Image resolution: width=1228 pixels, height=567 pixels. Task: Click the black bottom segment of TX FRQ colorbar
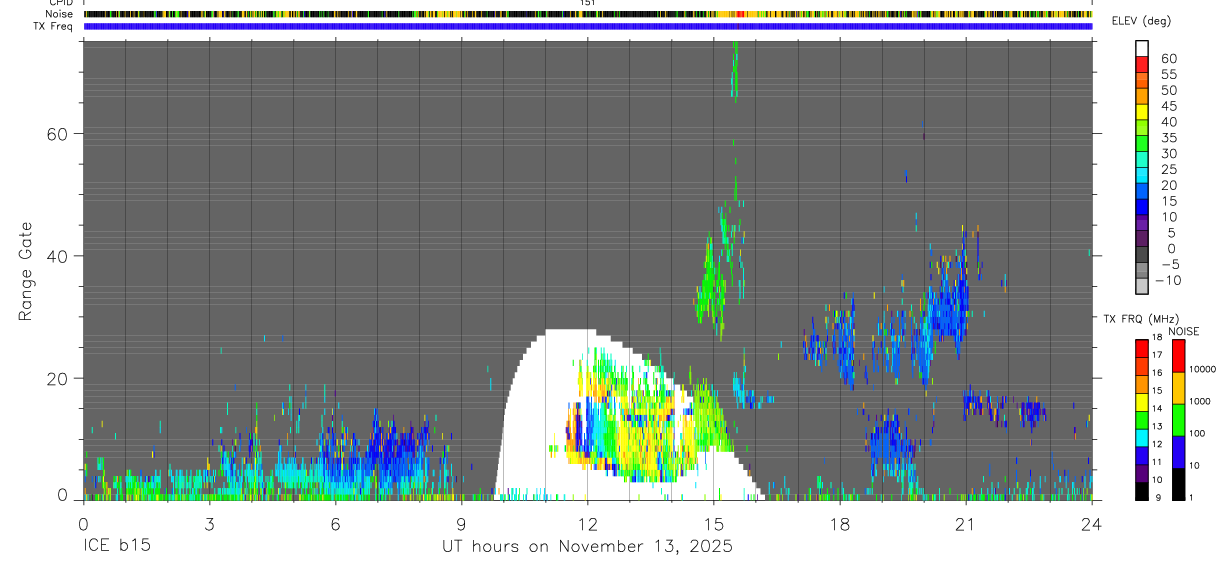1142,490
